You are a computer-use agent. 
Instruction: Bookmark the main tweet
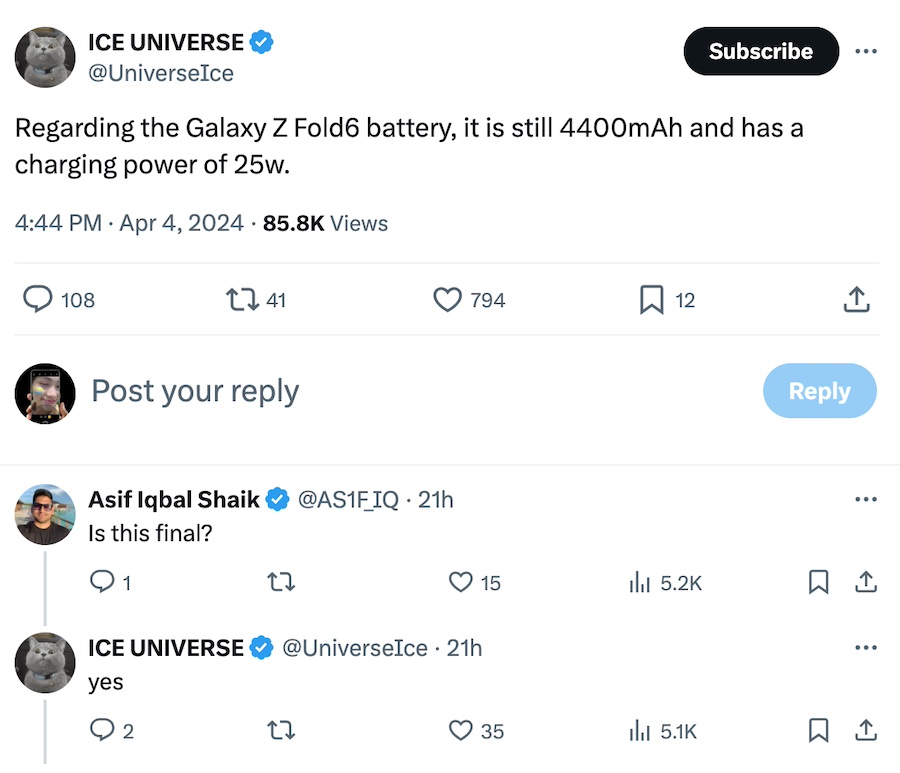point(652,299)
